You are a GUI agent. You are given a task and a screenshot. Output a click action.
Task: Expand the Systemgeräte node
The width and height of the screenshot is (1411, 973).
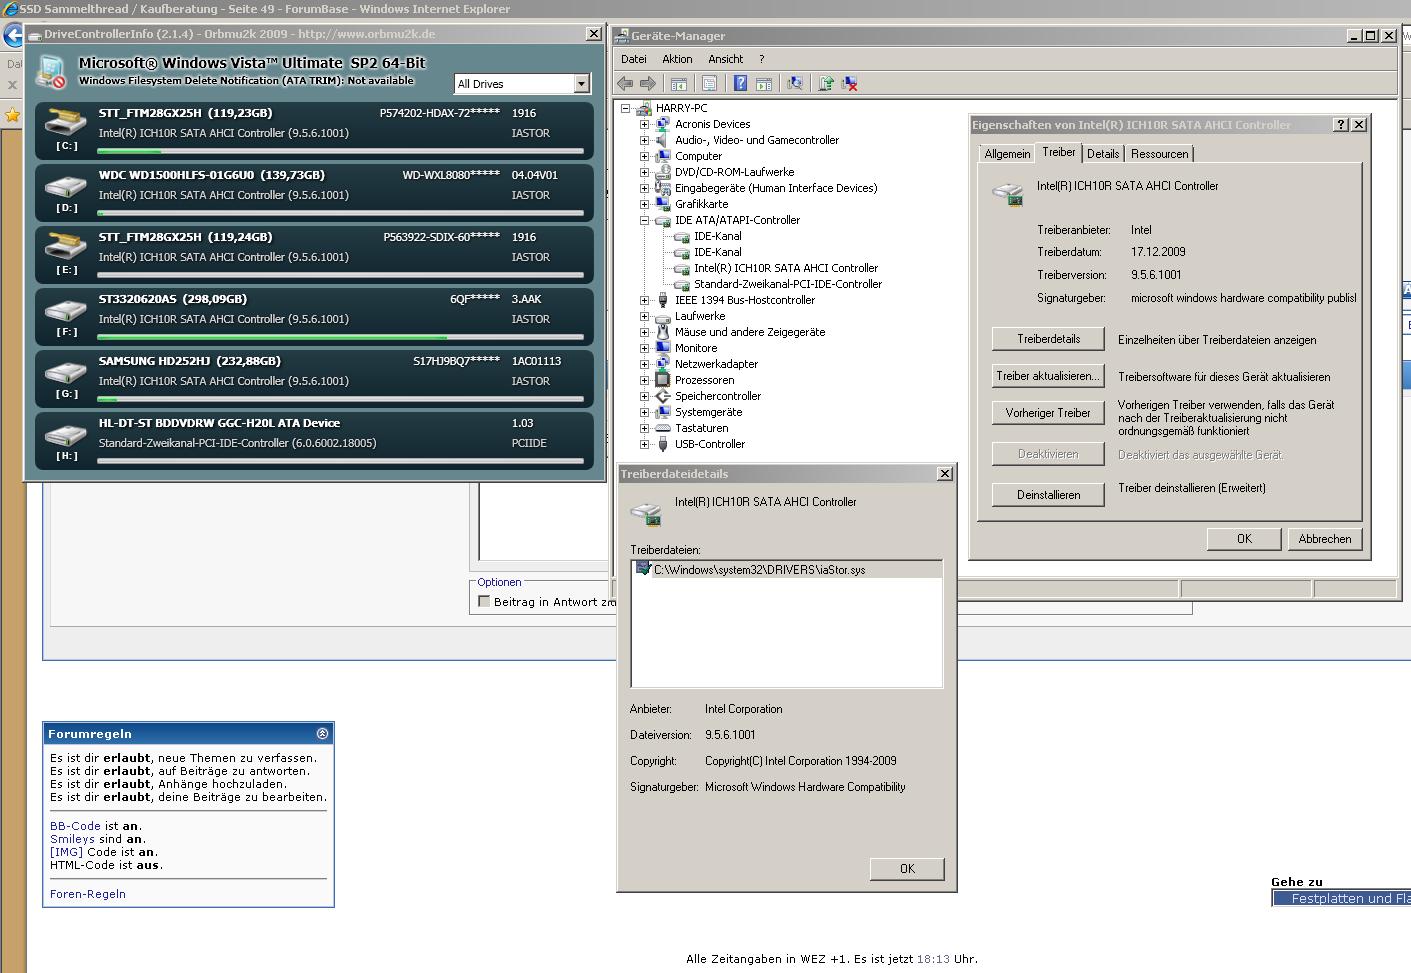coord(645,412)
